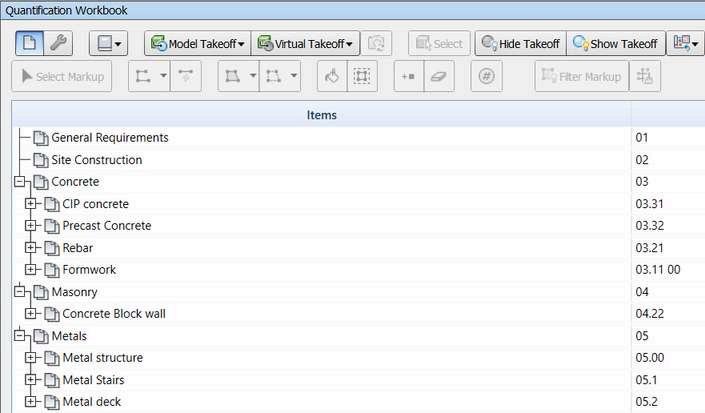Open the Virtual Takeoff dropdown
The width and height of the screenshot is (705, 413).
pyautogui.click(x=305, y=44)
